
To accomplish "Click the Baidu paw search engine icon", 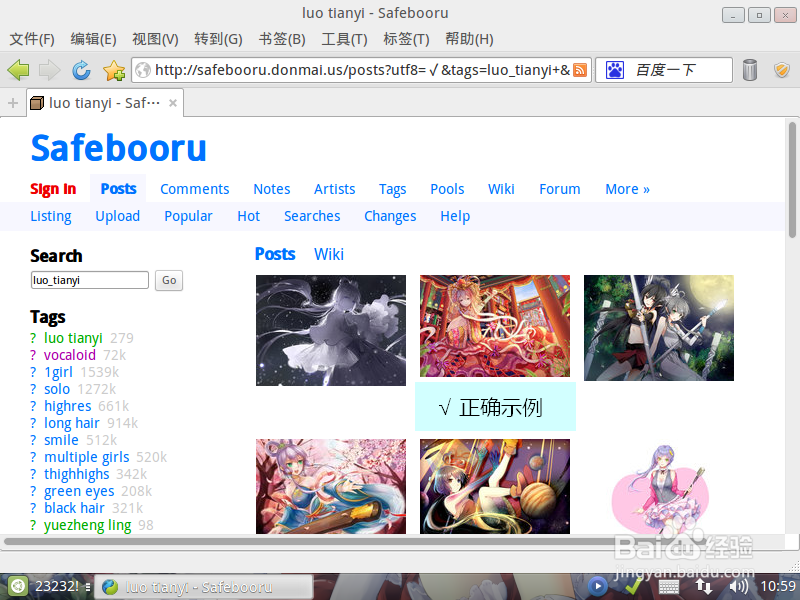I will [615, 70].
